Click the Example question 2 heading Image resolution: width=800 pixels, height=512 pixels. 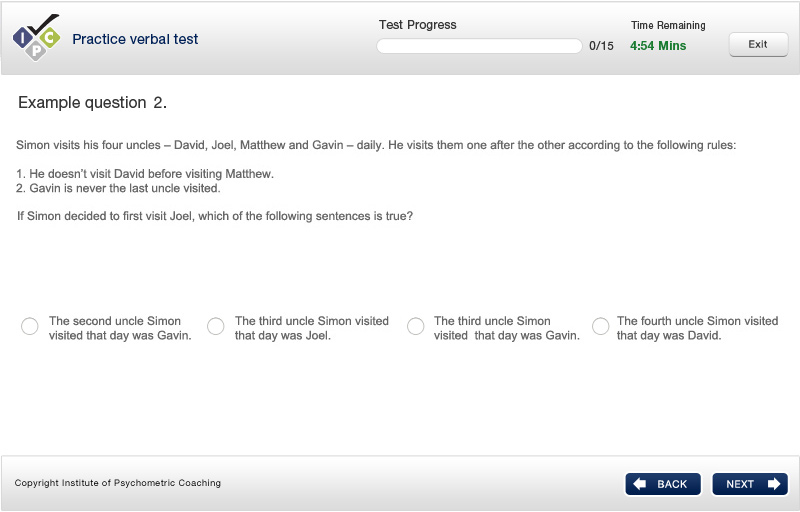92,103
